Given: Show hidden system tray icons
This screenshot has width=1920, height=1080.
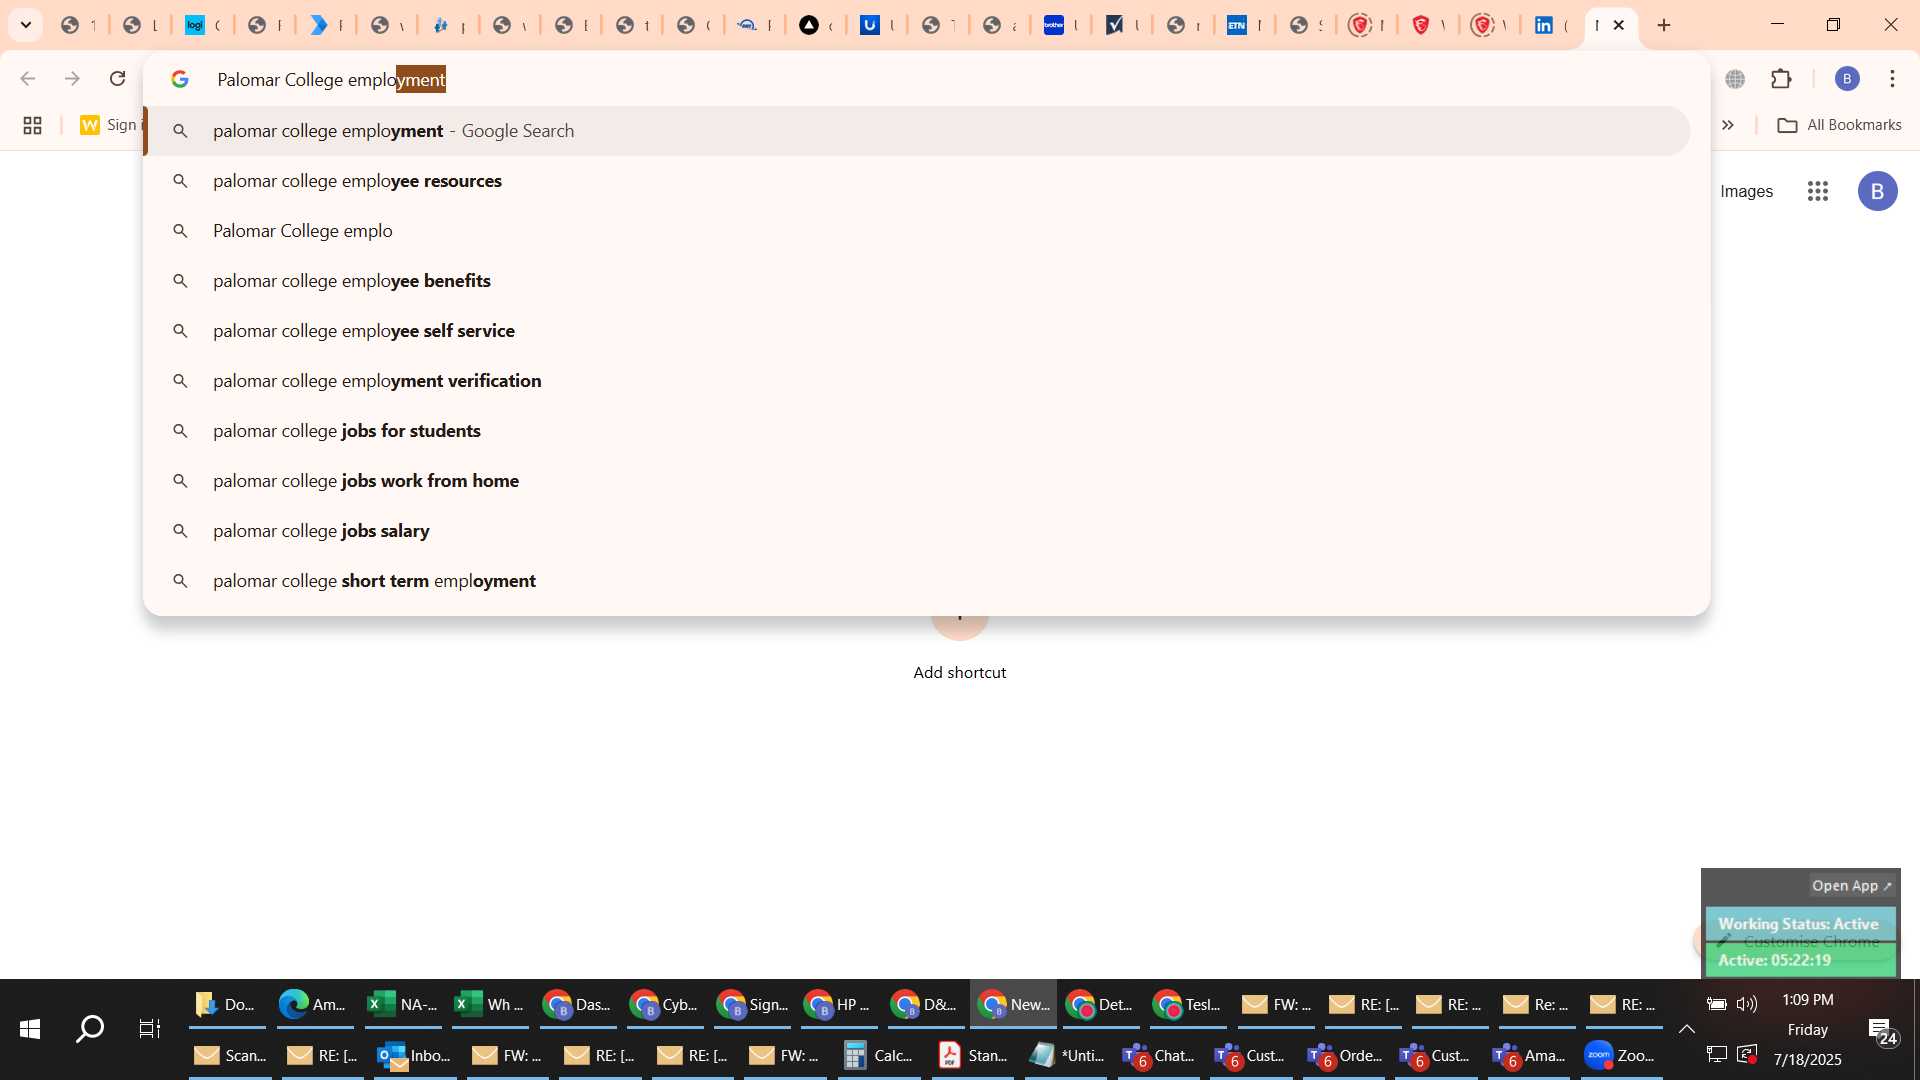Looking at the screenshot, I should (x=1686, y=1029).
